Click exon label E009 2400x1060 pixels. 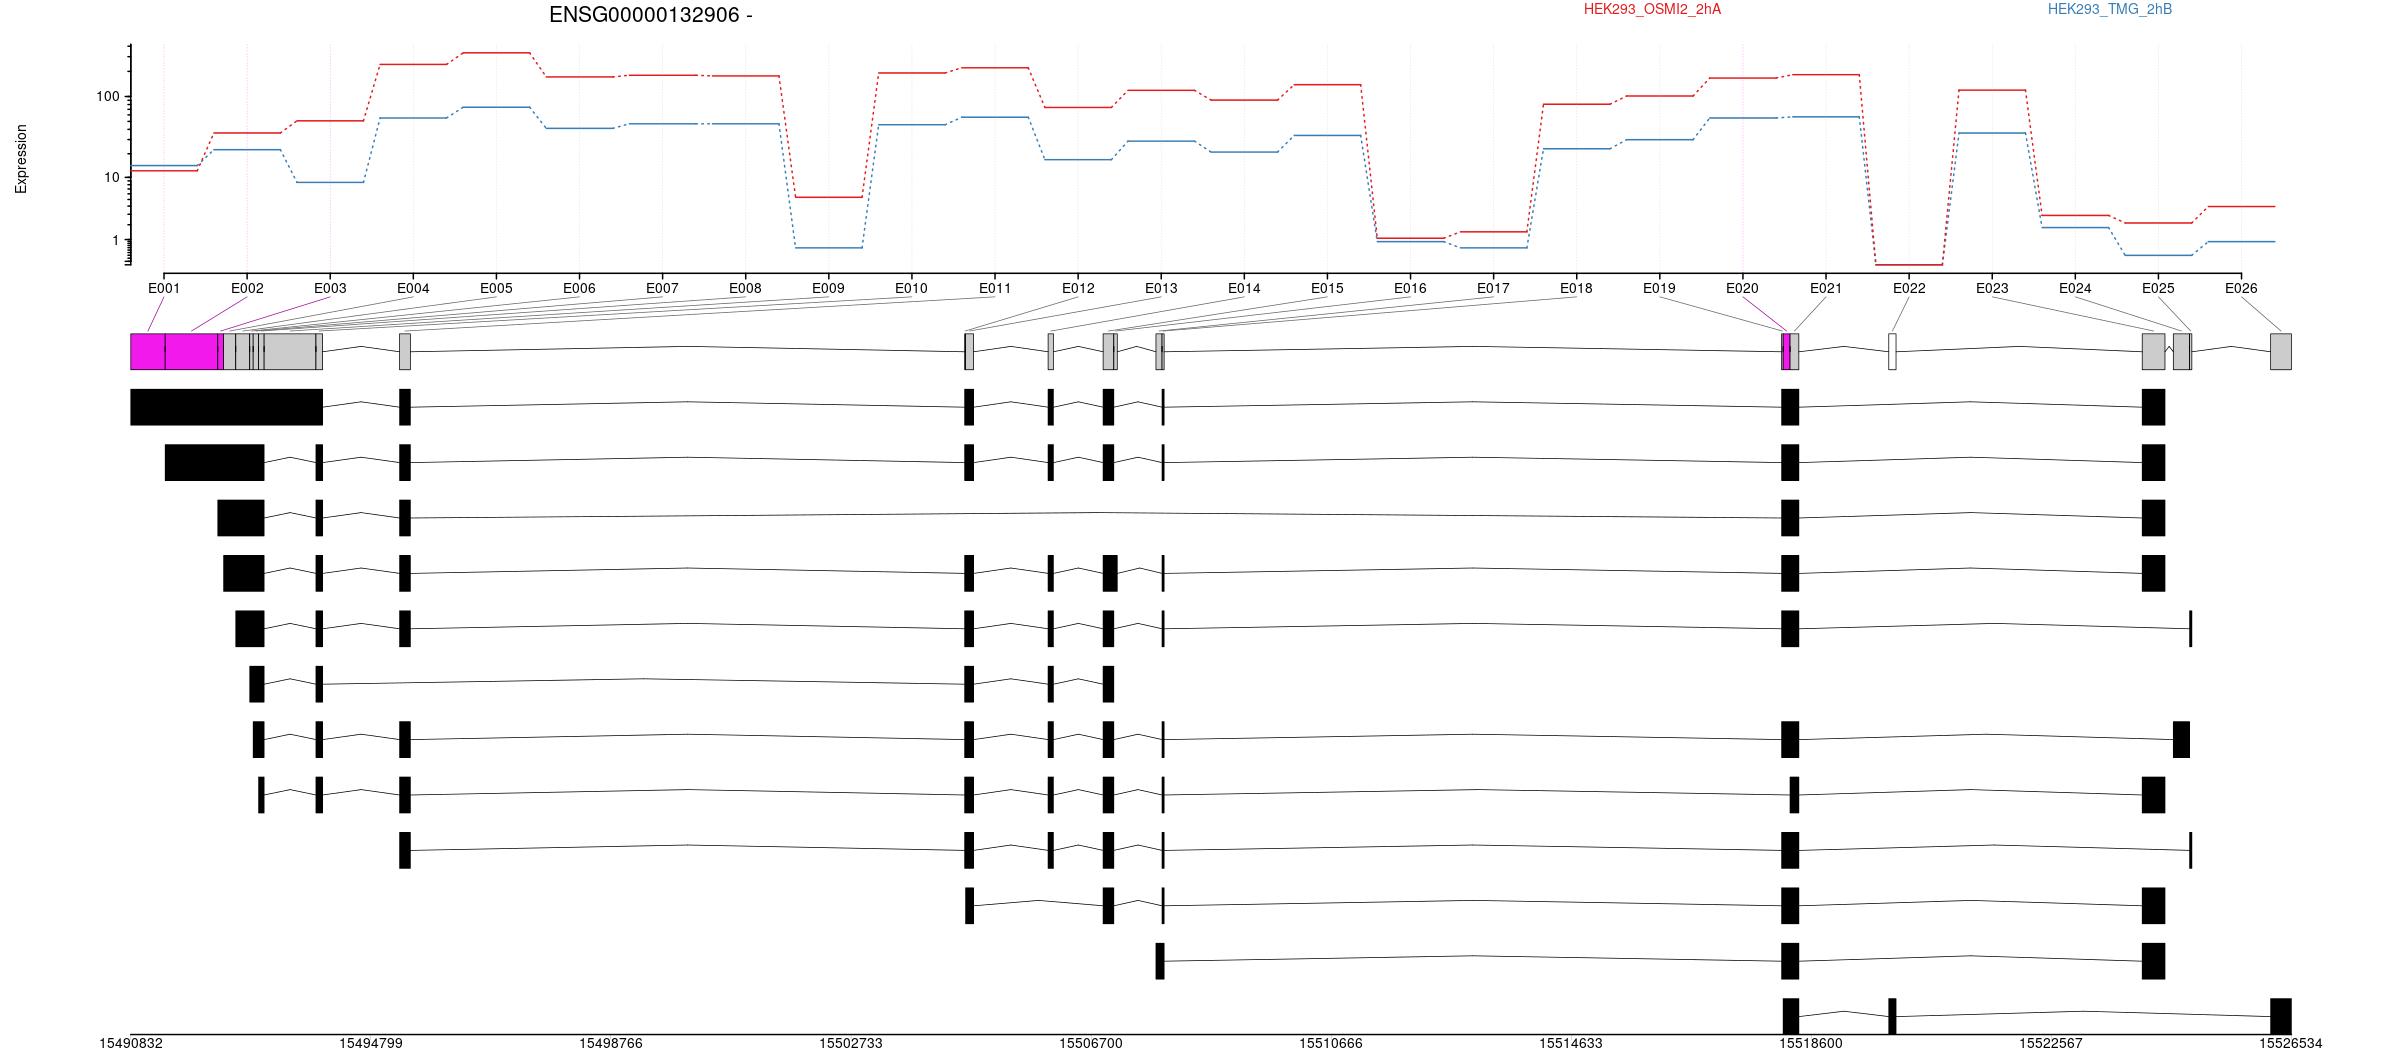828,289
